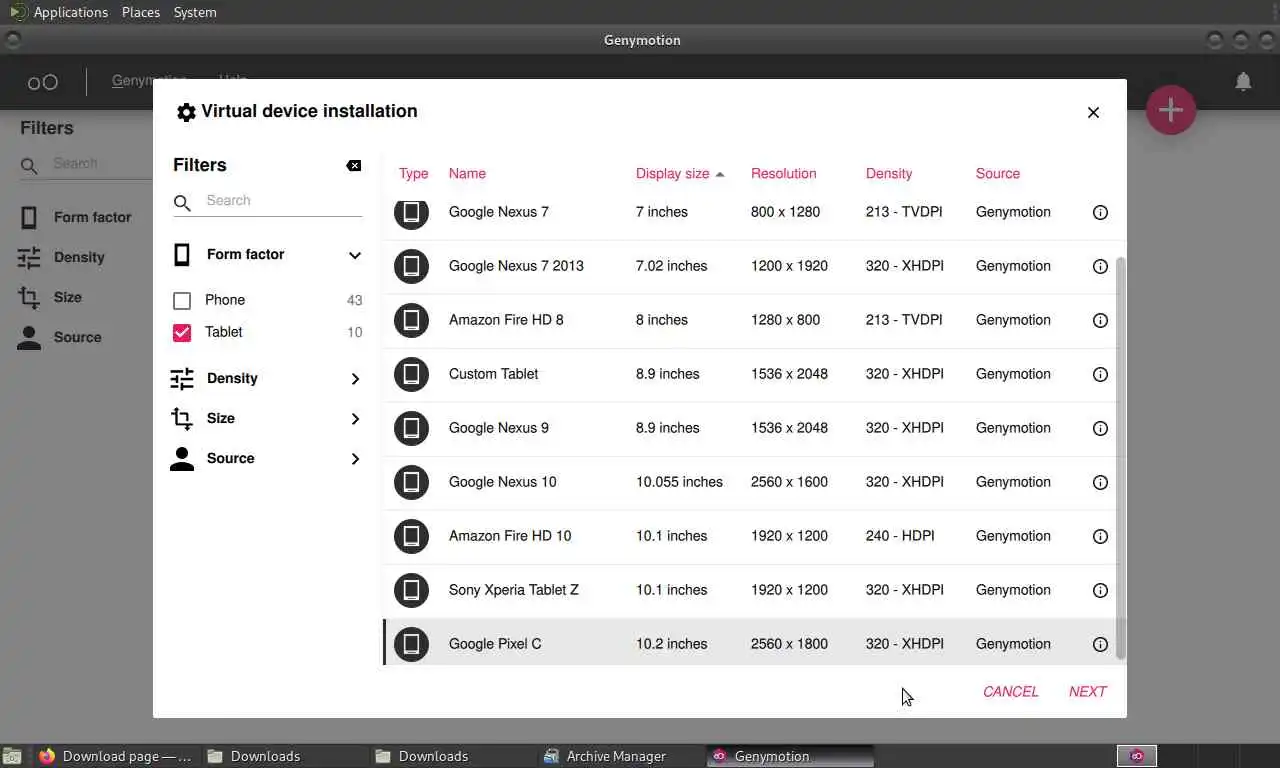
Task: Clear all filters with backspace icon
Action: pyautogui.click(x=354, y=166)
